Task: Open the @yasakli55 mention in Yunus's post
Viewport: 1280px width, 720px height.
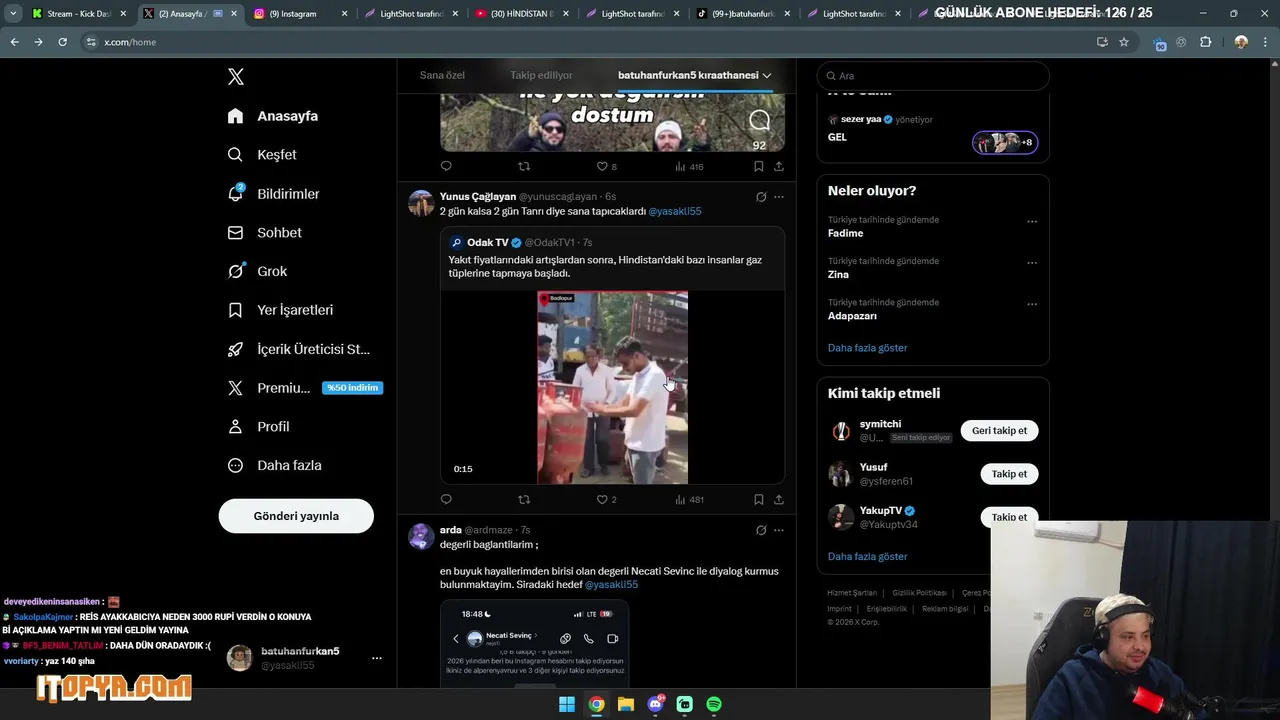Action: [x=675, y=211]
